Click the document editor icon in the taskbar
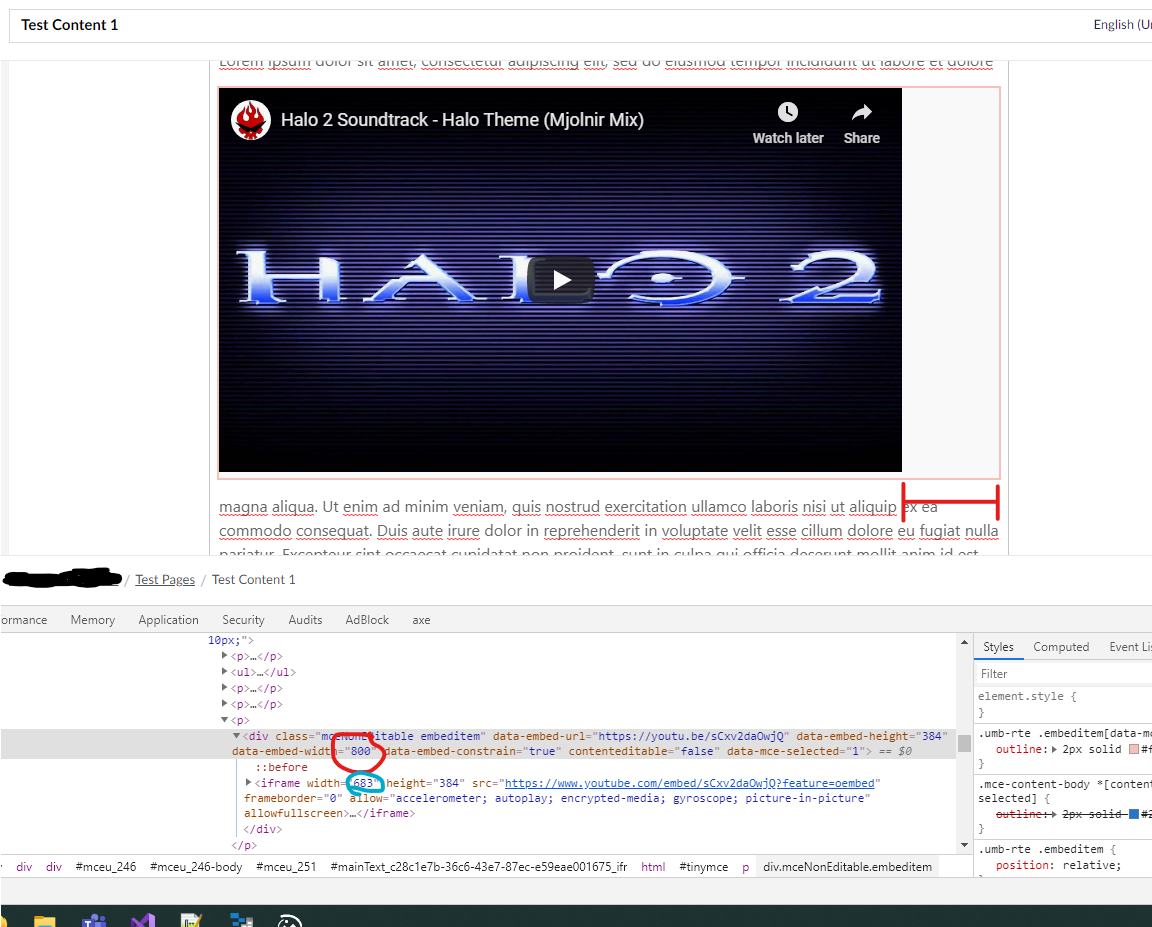This screenshot has height=927, width=1152. click(192, 918)
